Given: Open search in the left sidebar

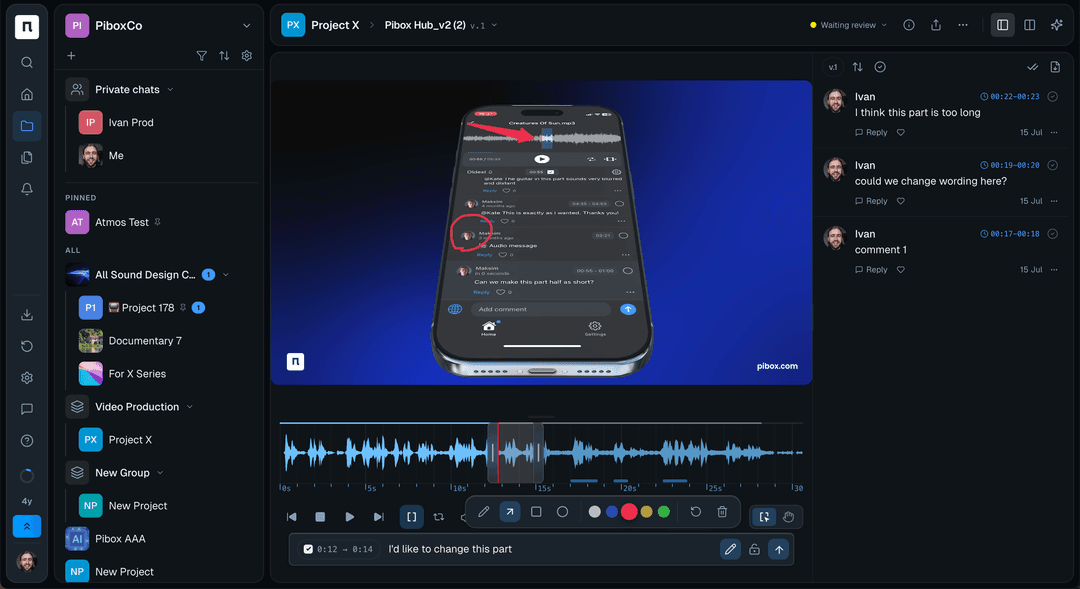Looking at the screenshot, I should [27, 63].
